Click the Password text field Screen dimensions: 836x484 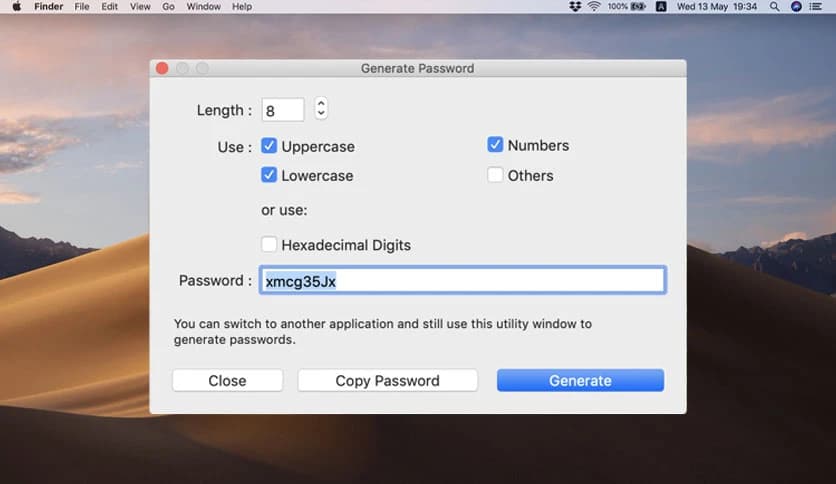pos(462,280)
